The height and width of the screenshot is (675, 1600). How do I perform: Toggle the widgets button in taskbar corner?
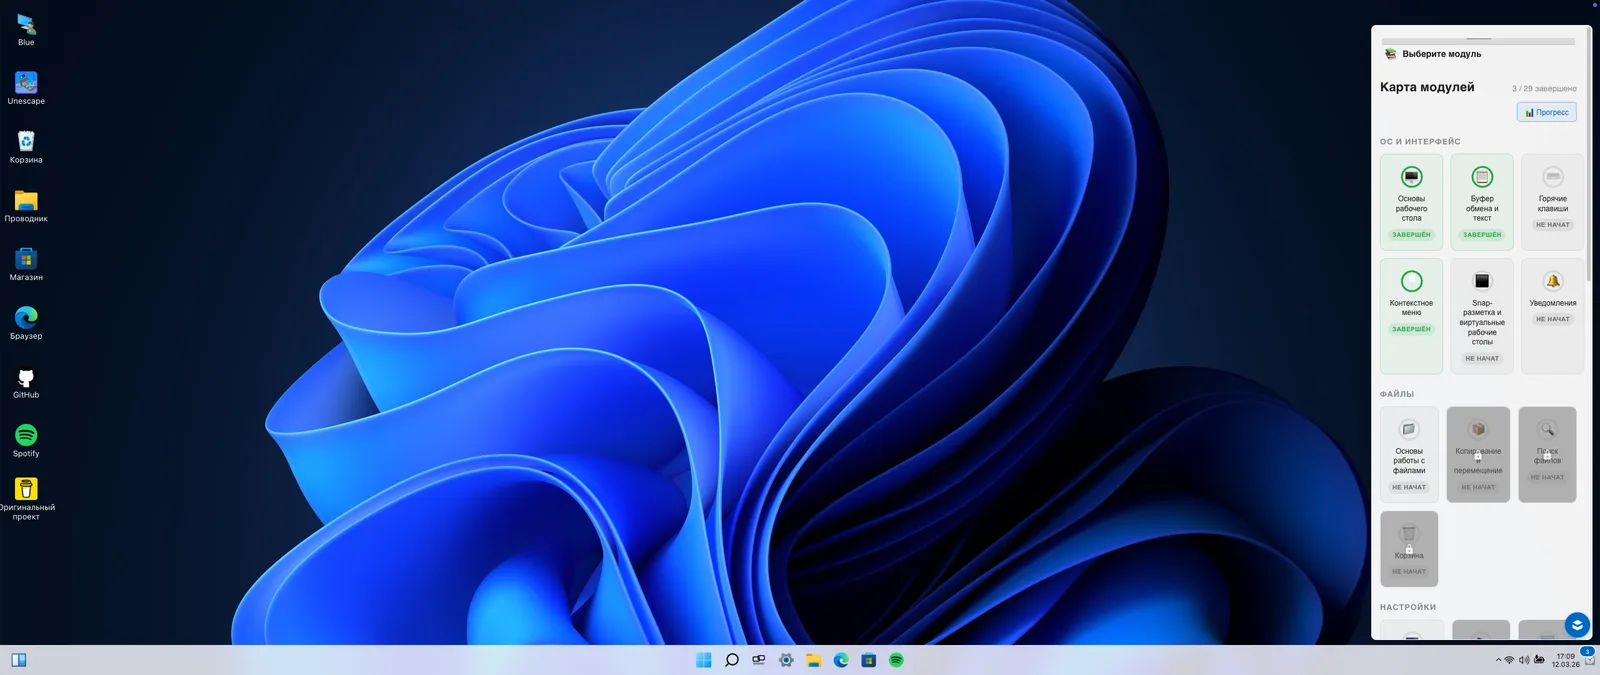tap(18, 660)
